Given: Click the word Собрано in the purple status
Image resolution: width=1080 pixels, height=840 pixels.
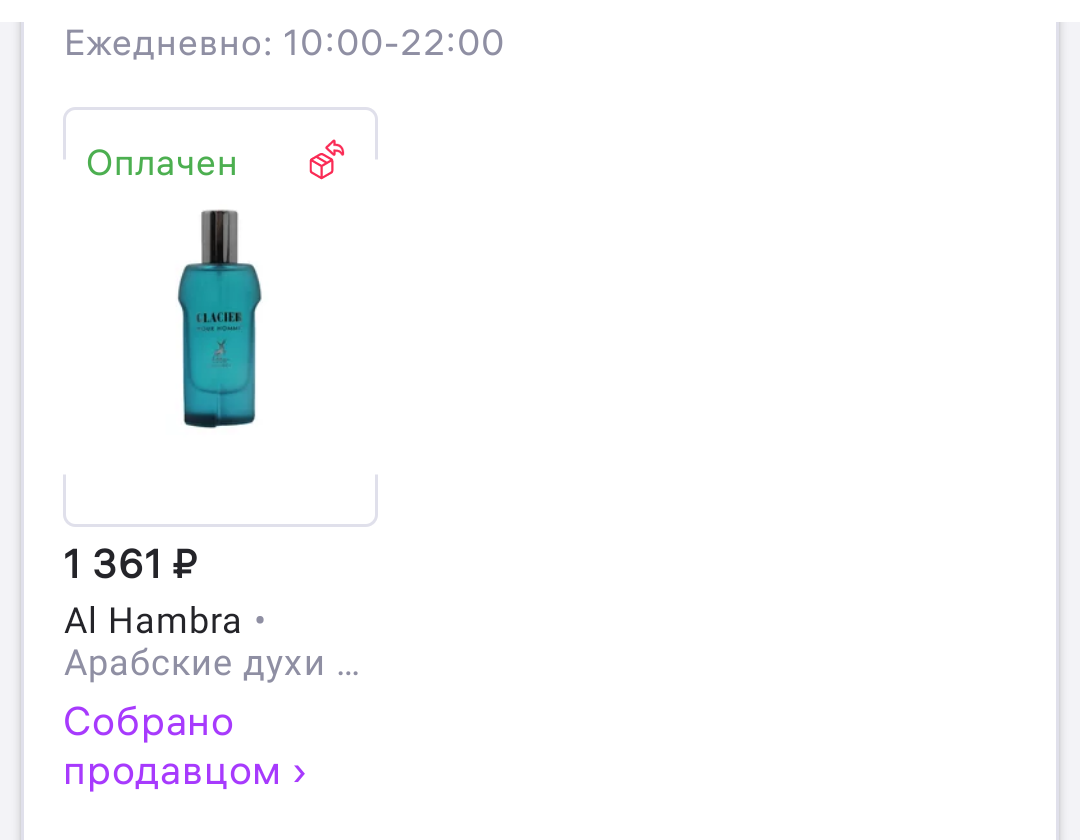Looking at the screenshot, I should pyautogui.click(x=149, y=722).
